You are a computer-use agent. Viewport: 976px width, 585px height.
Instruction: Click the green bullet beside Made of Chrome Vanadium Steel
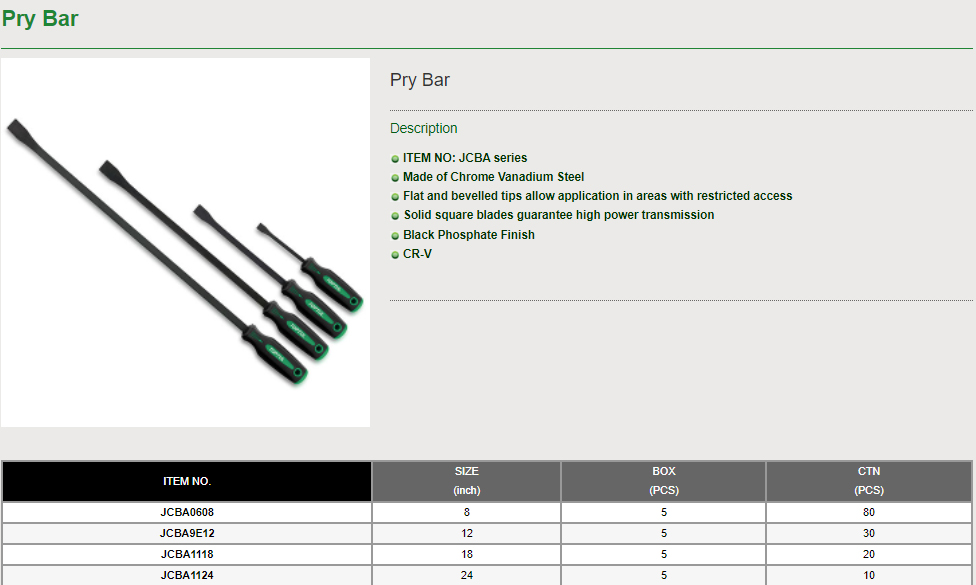point(396,178)
